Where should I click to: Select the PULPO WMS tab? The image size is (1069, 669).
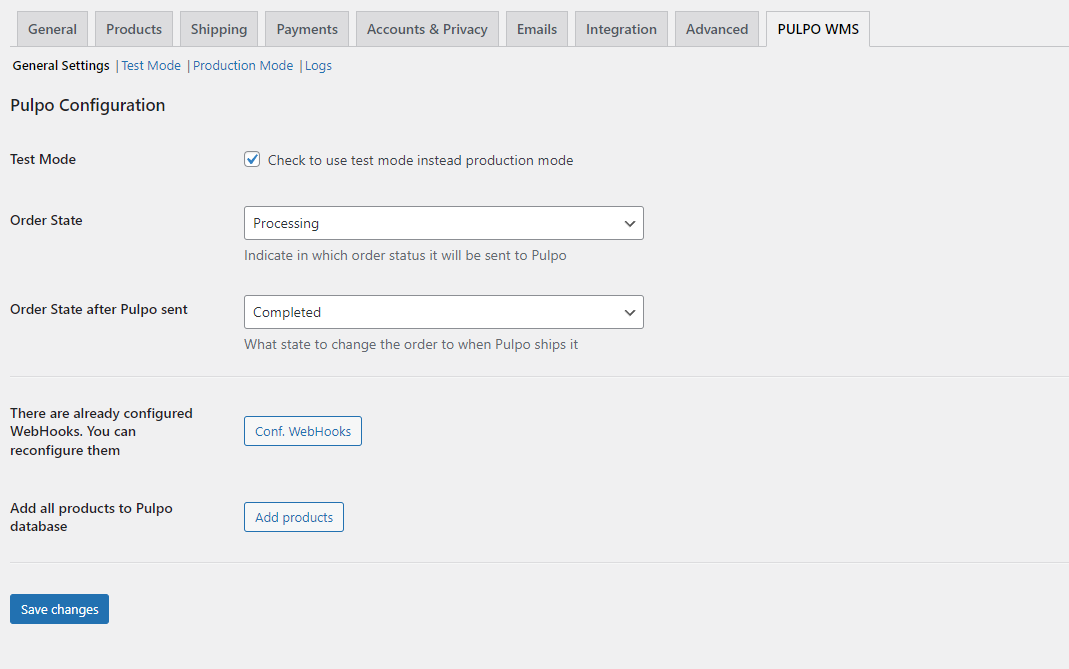pyautogui.click(x=818, y=29)
